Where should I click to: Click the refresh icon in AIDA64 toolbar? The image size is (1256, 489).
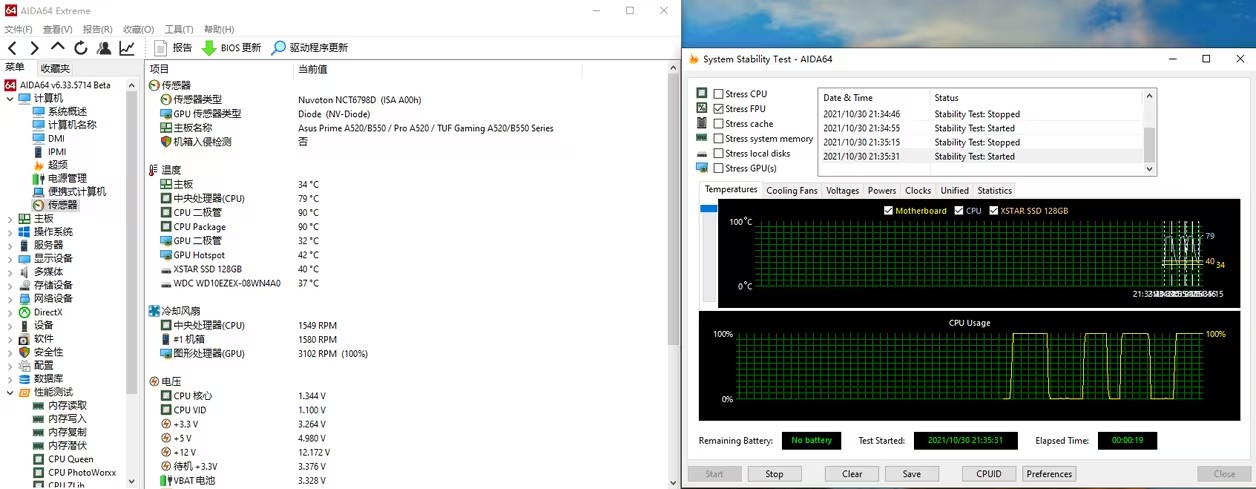click(x=80, y=48)
